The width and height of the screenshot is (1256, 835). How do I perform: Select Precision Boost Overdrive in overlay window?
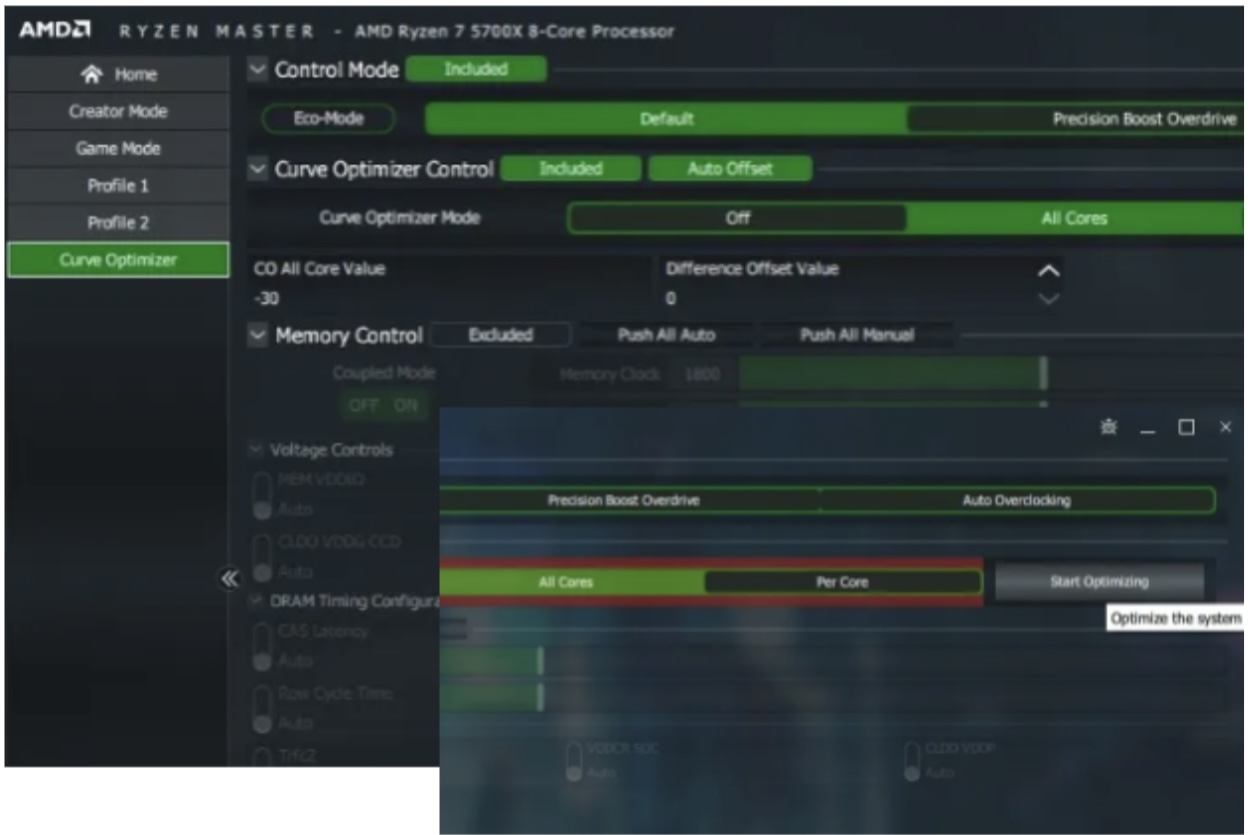[630, 500]
